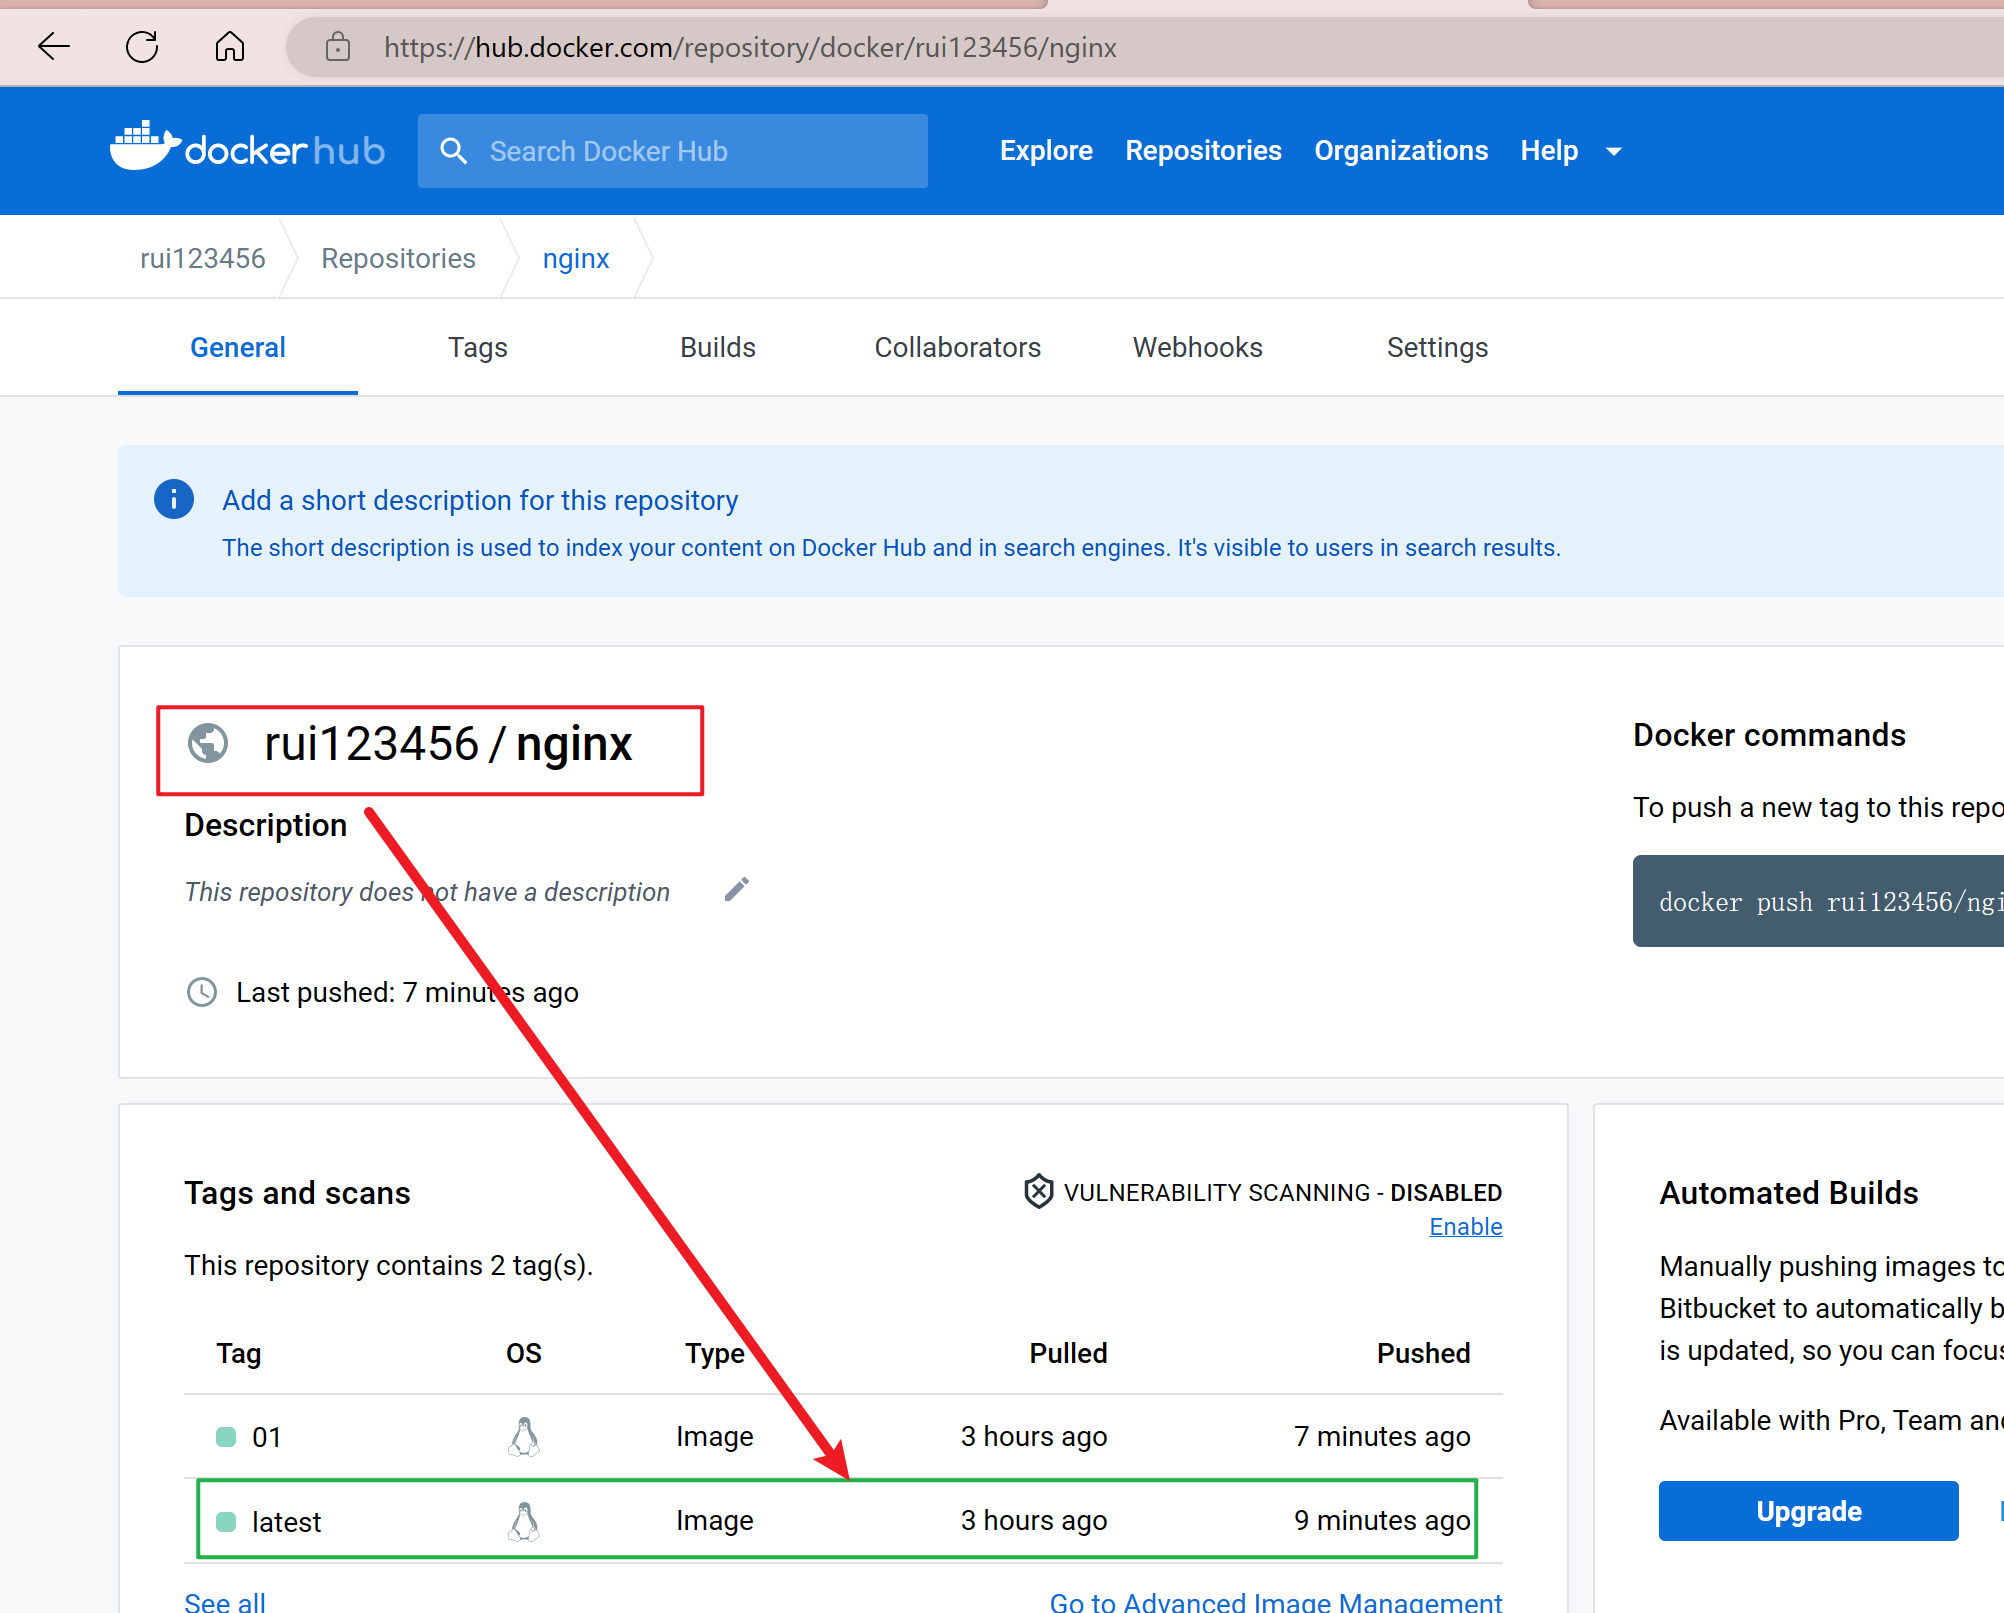Viewport: 2004px width, 1613px height.
Task: Switch to the Tags tab
Action: click(478, 347)
